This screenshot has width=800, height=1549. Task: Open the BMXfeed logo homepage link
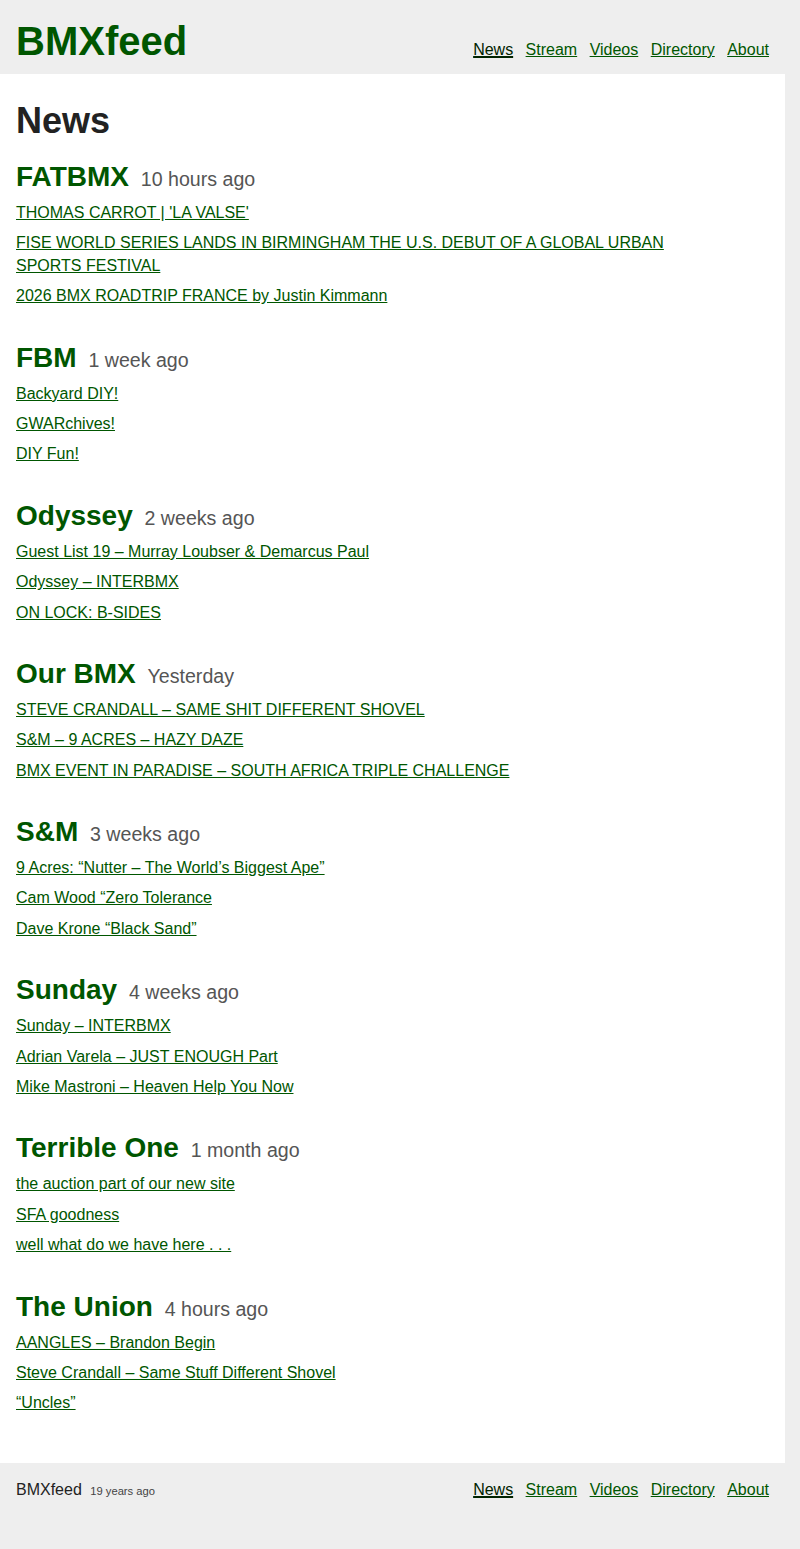tap(101, 42)
